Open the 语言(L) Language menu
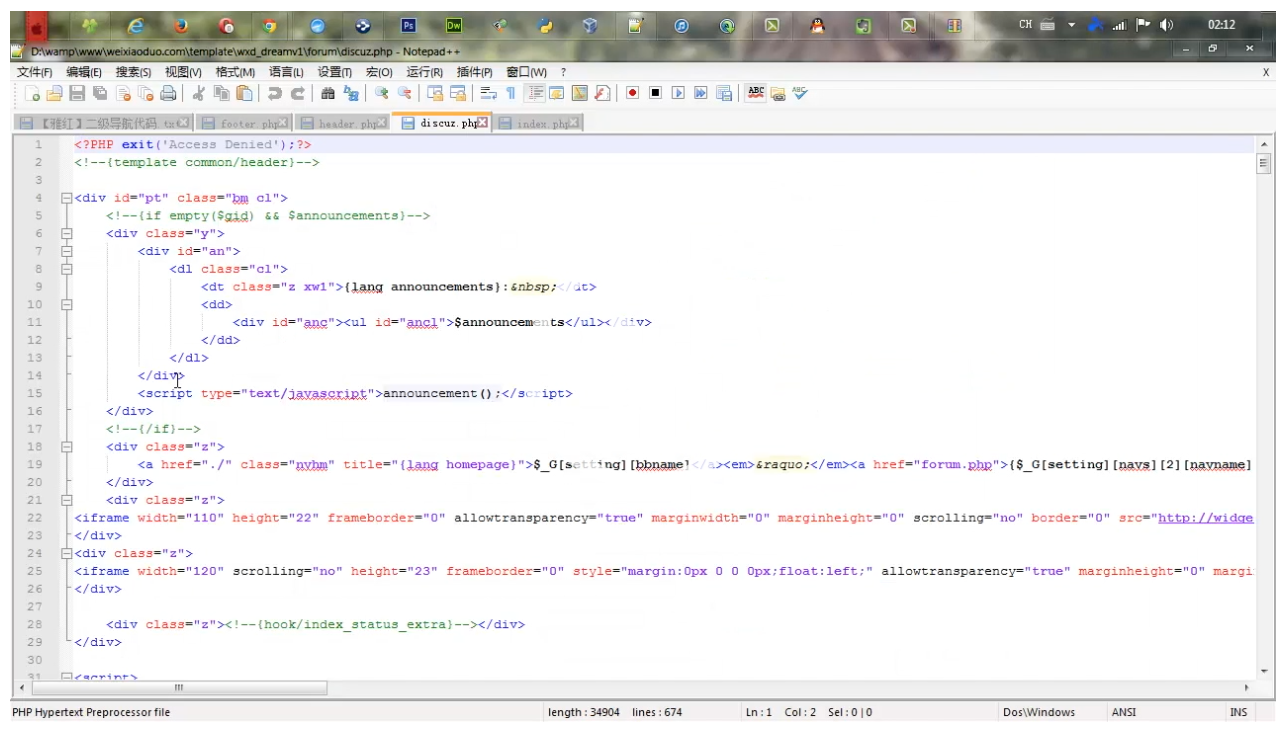 tap(286, 72)
